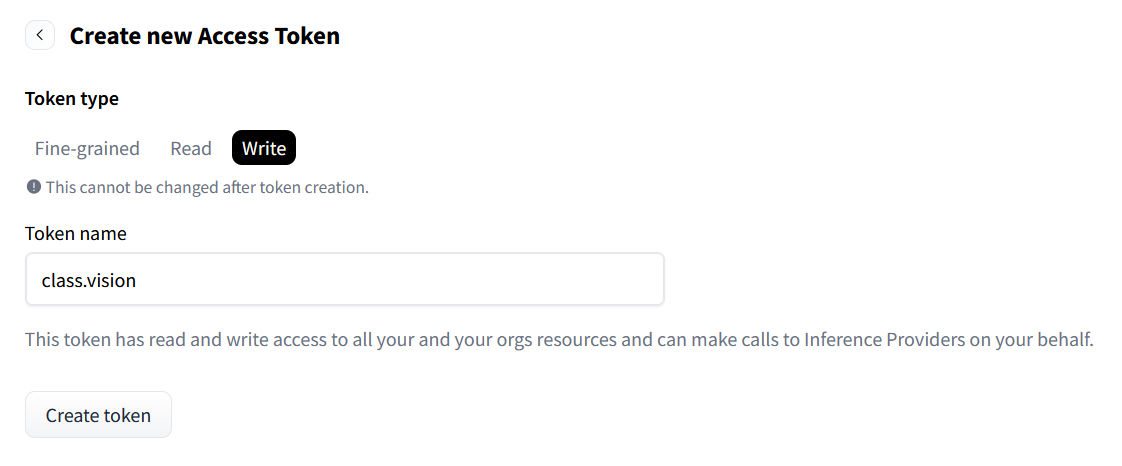Click the 'Token type' section label

click(72, 99)
